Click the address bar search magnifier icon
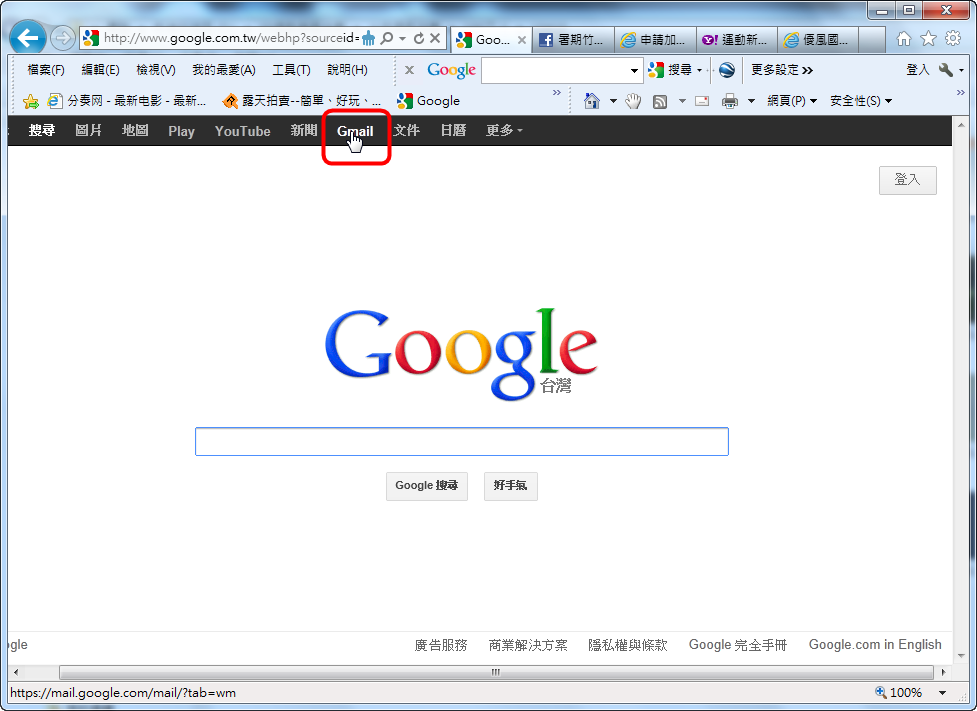This screenshot has width=977, height=711. (386, 39)
